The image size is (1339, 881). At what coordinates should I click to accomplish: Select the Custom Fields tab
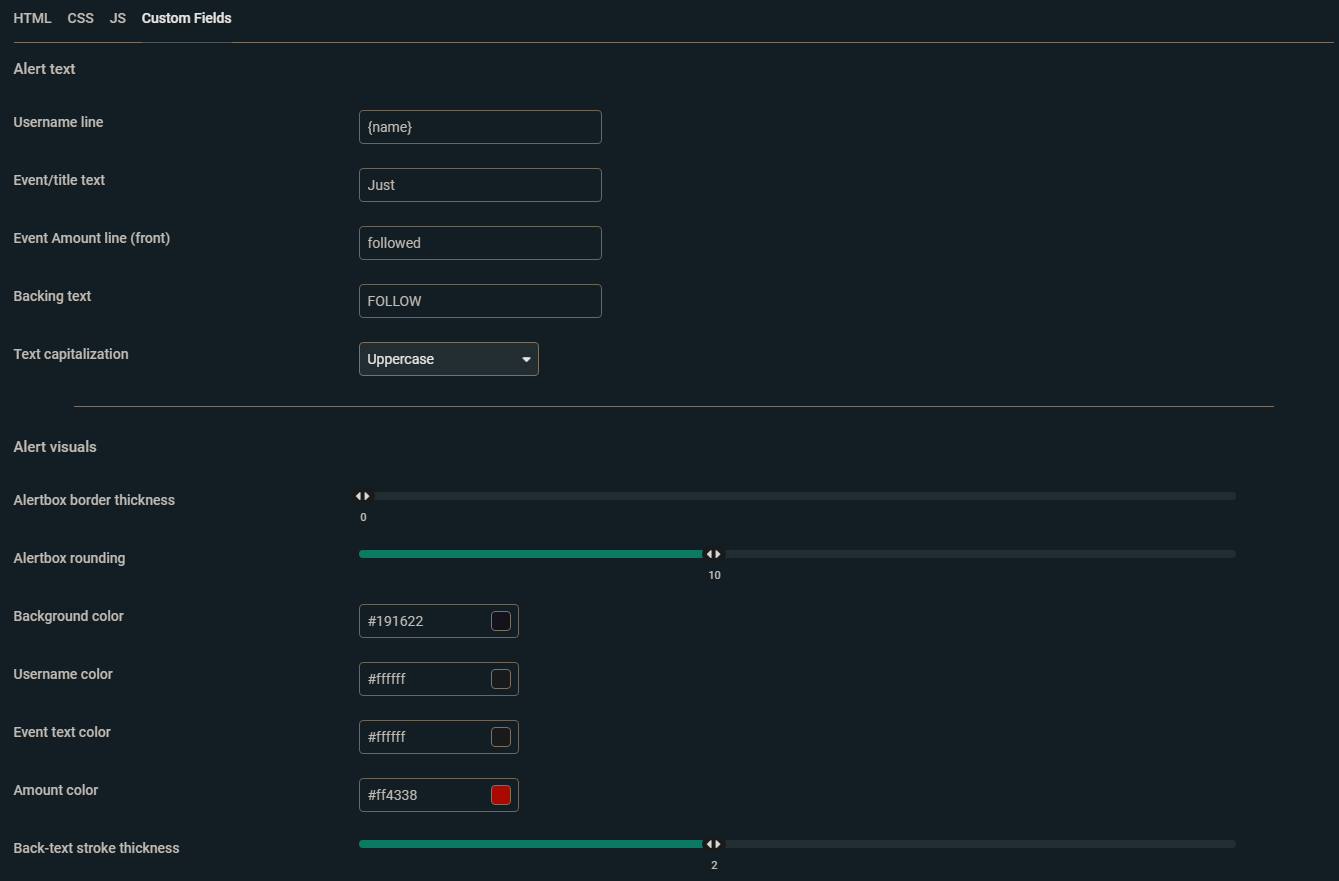click(x=187, y=18)
